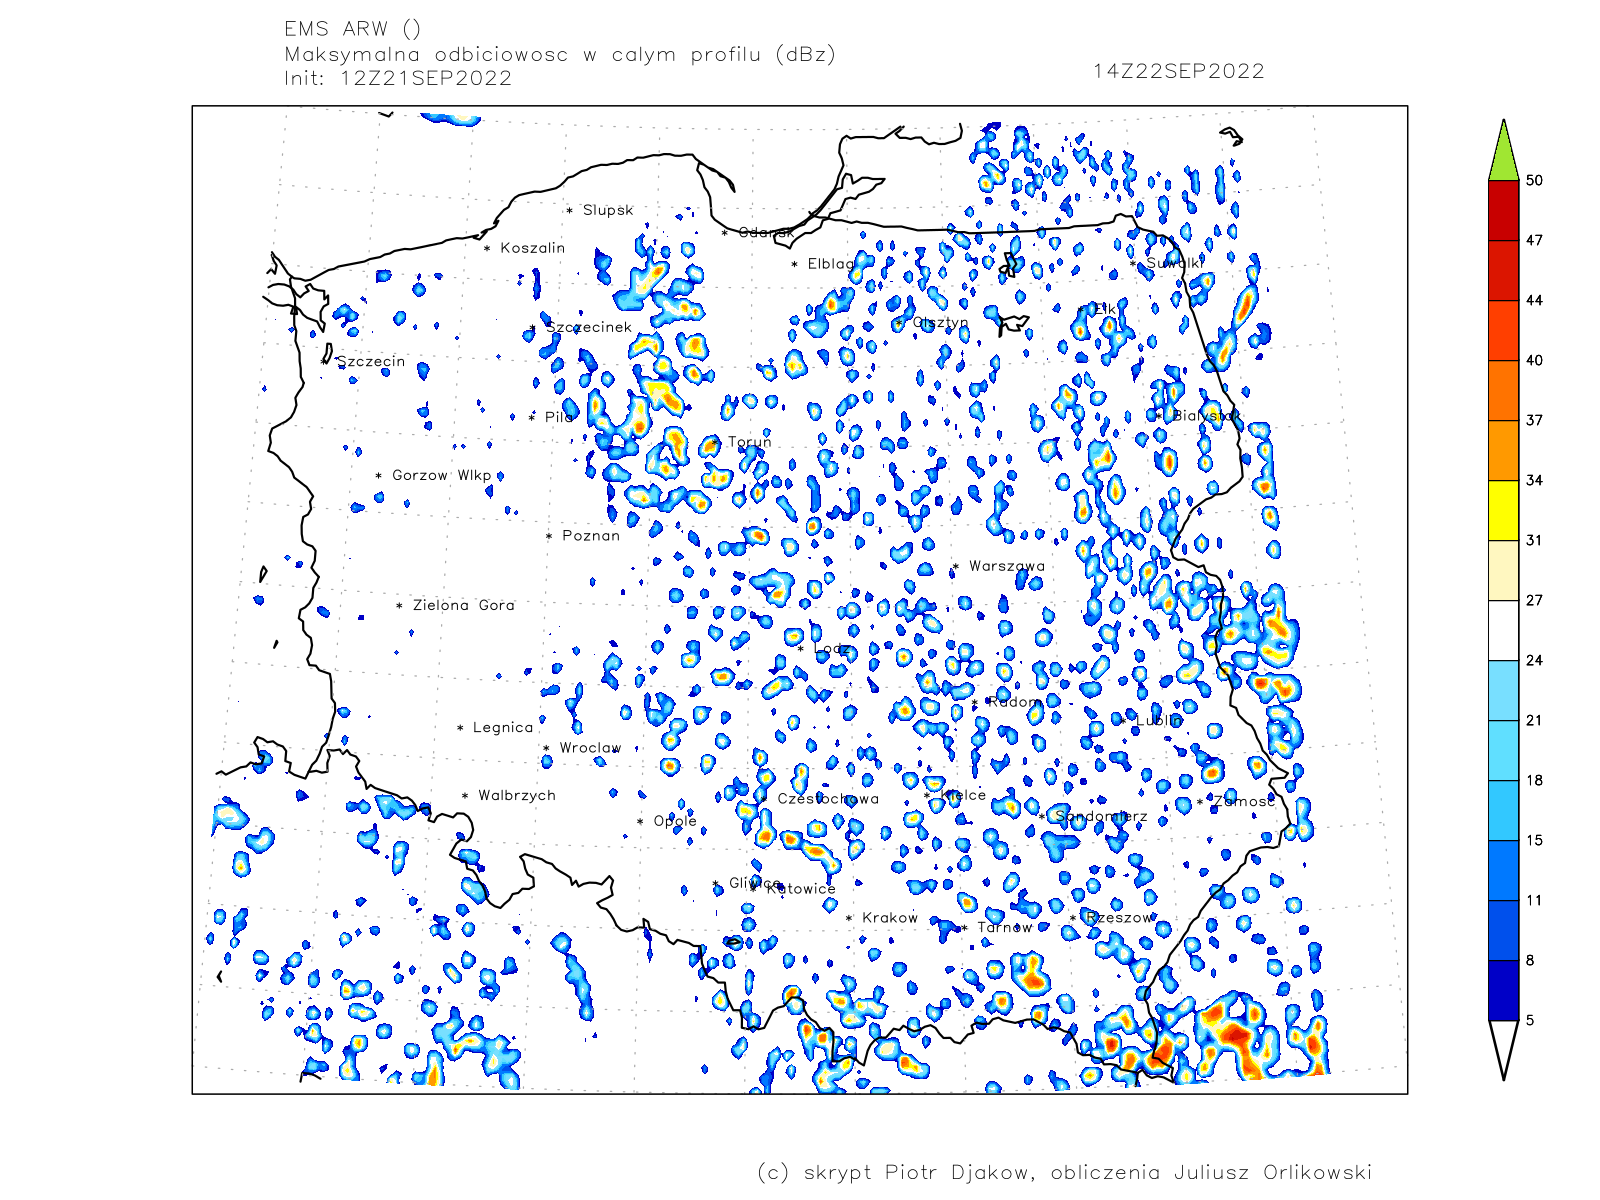Click the Opole city label
The height and width of the screenshot is (1200, 1600).
[x=675, y=821]
